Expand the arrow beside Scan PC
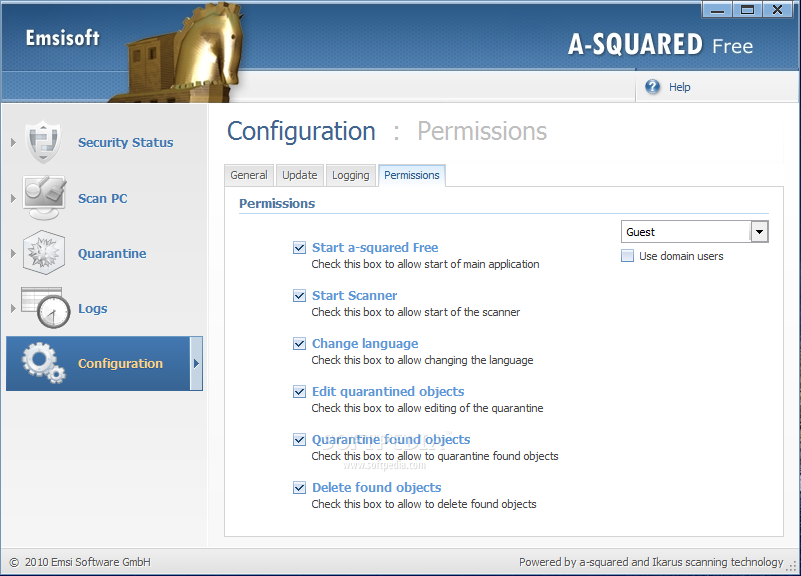Screen dimensions: 801x576 [13, 198]
